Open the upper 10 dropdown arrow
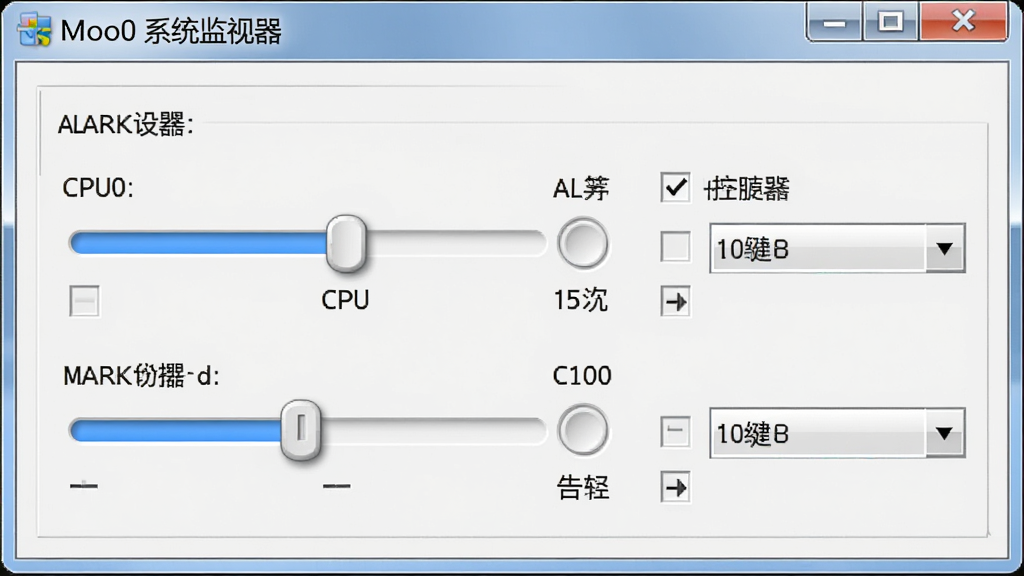 [944, 248]
